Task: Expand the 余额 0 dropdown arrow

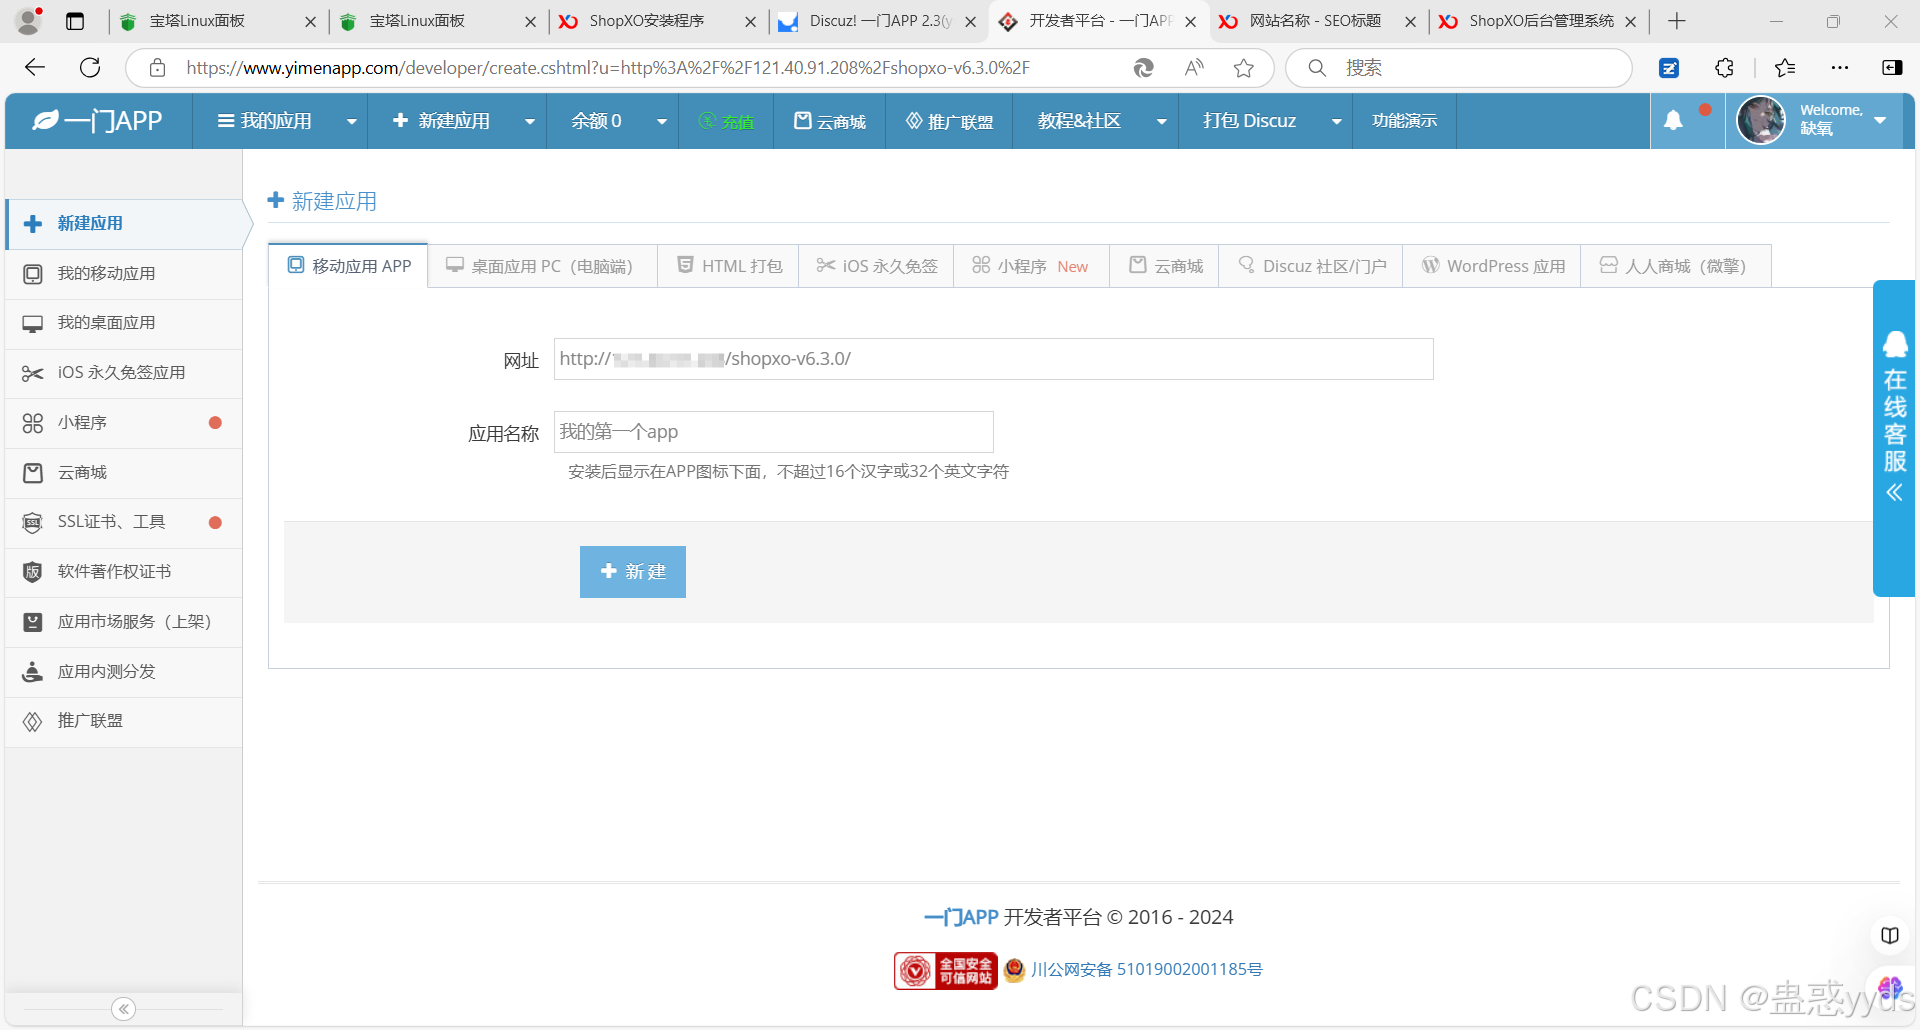Action: [661, 122]
